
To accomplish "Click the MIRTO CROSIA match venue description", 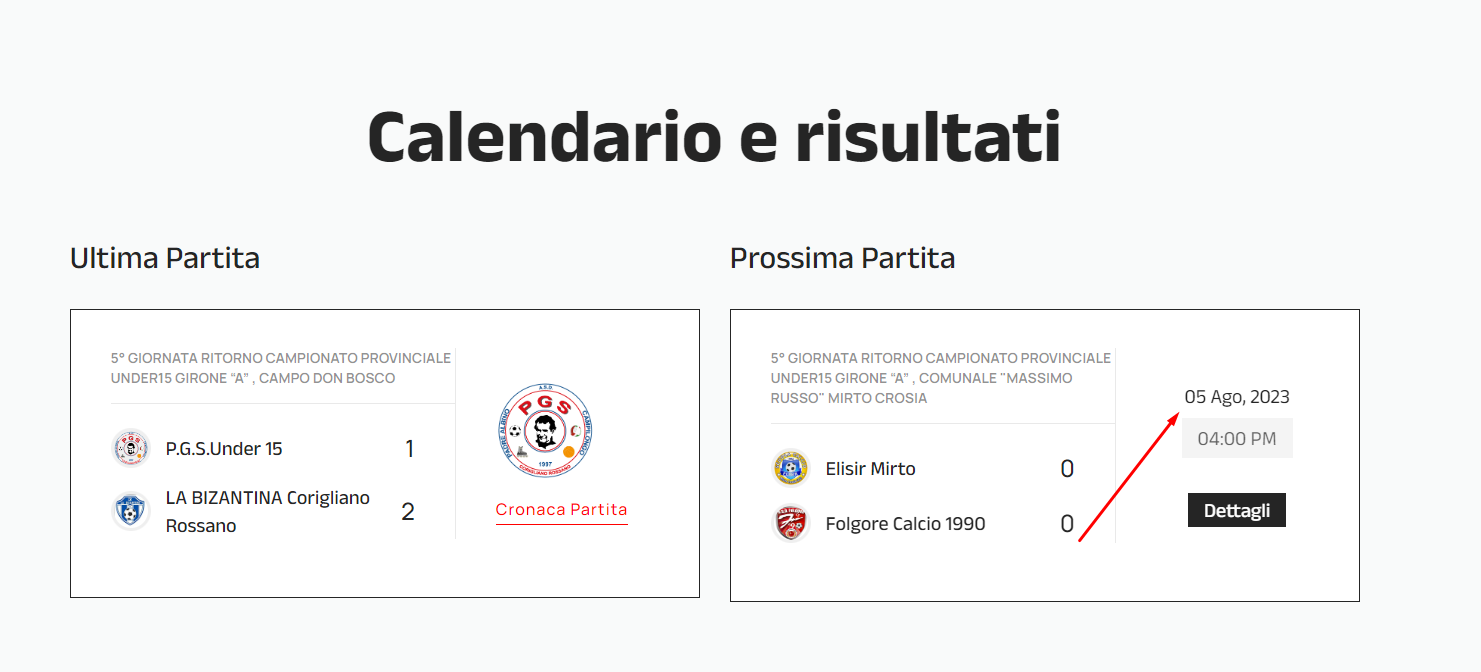I will pyautogui.click(x=940, y=378).
